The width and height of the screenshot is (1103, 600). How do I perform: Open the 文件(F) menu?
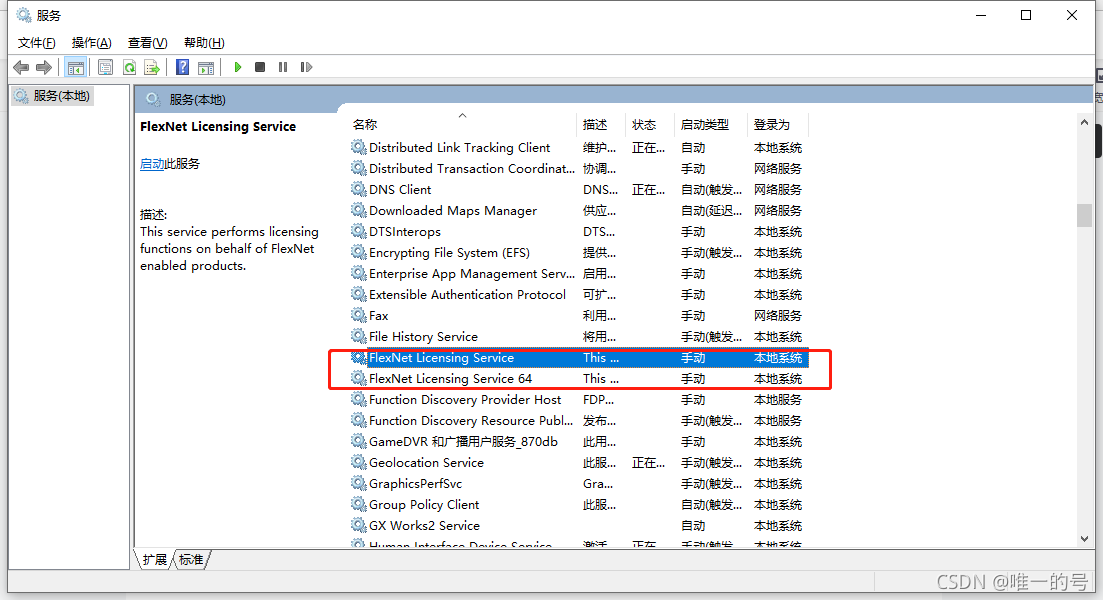pos(37,43)
